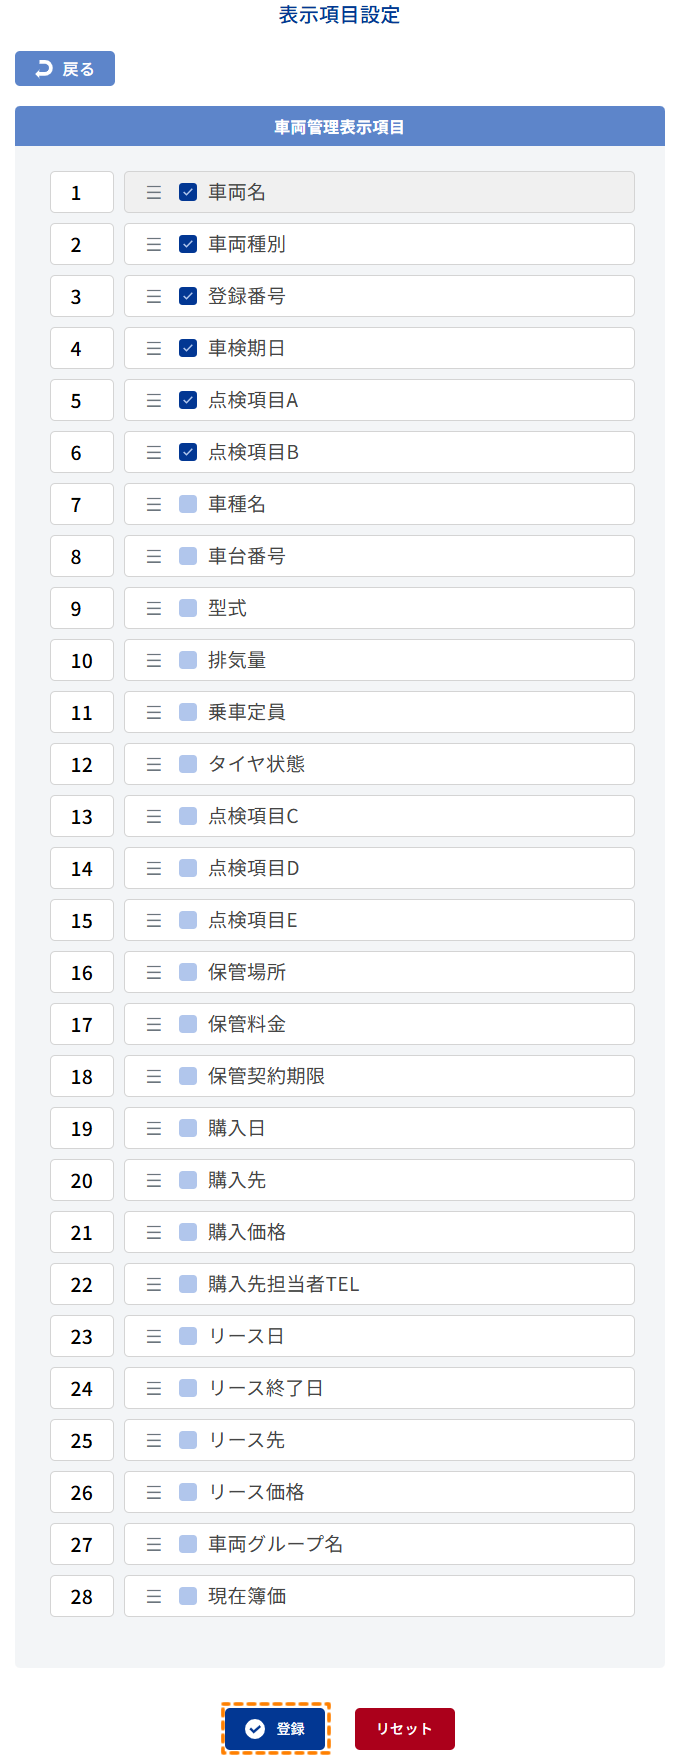The image size is (684, 1757).
Task: Click the drag handle for タイヤ状態
Action: (x=154, y=764)
